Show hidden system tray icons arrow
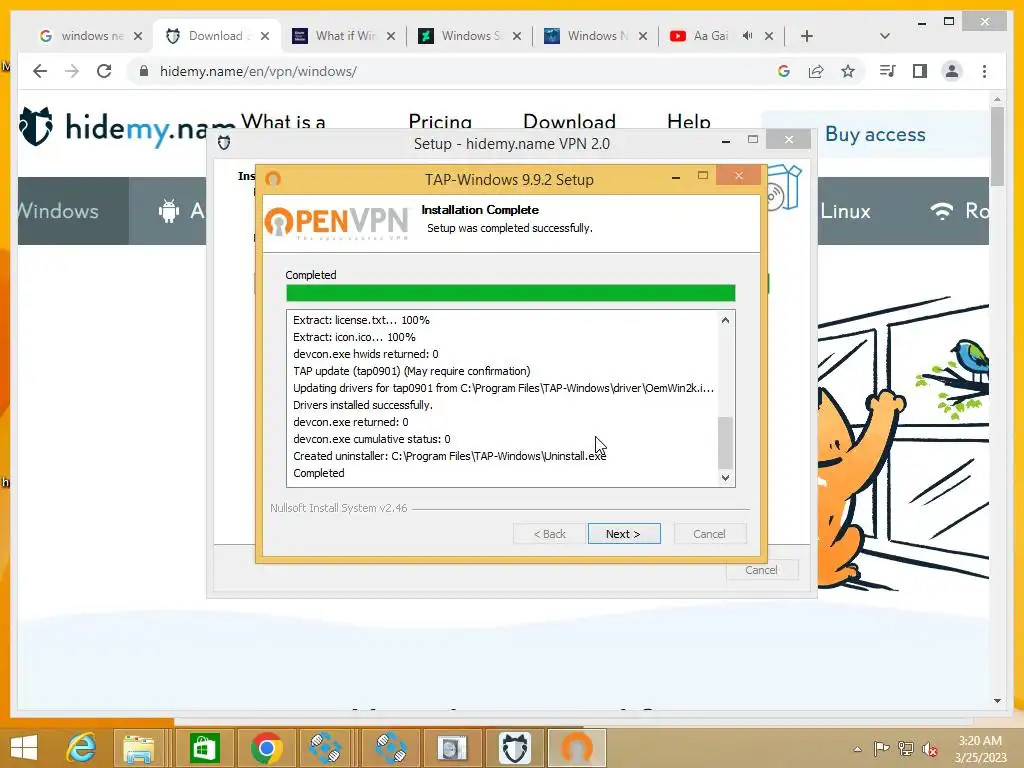Screen dimensions: 1024x768 point(857,748)
